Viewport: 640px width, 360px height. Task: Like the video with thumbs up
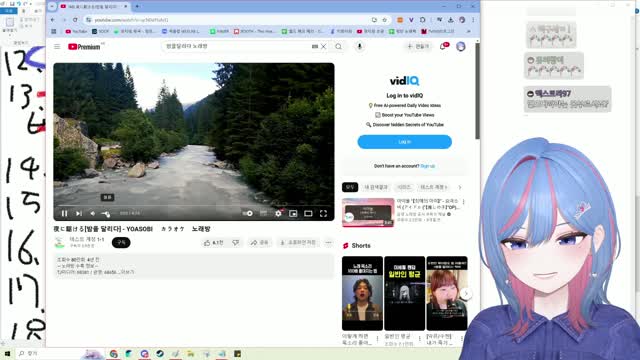coord(213,242)
